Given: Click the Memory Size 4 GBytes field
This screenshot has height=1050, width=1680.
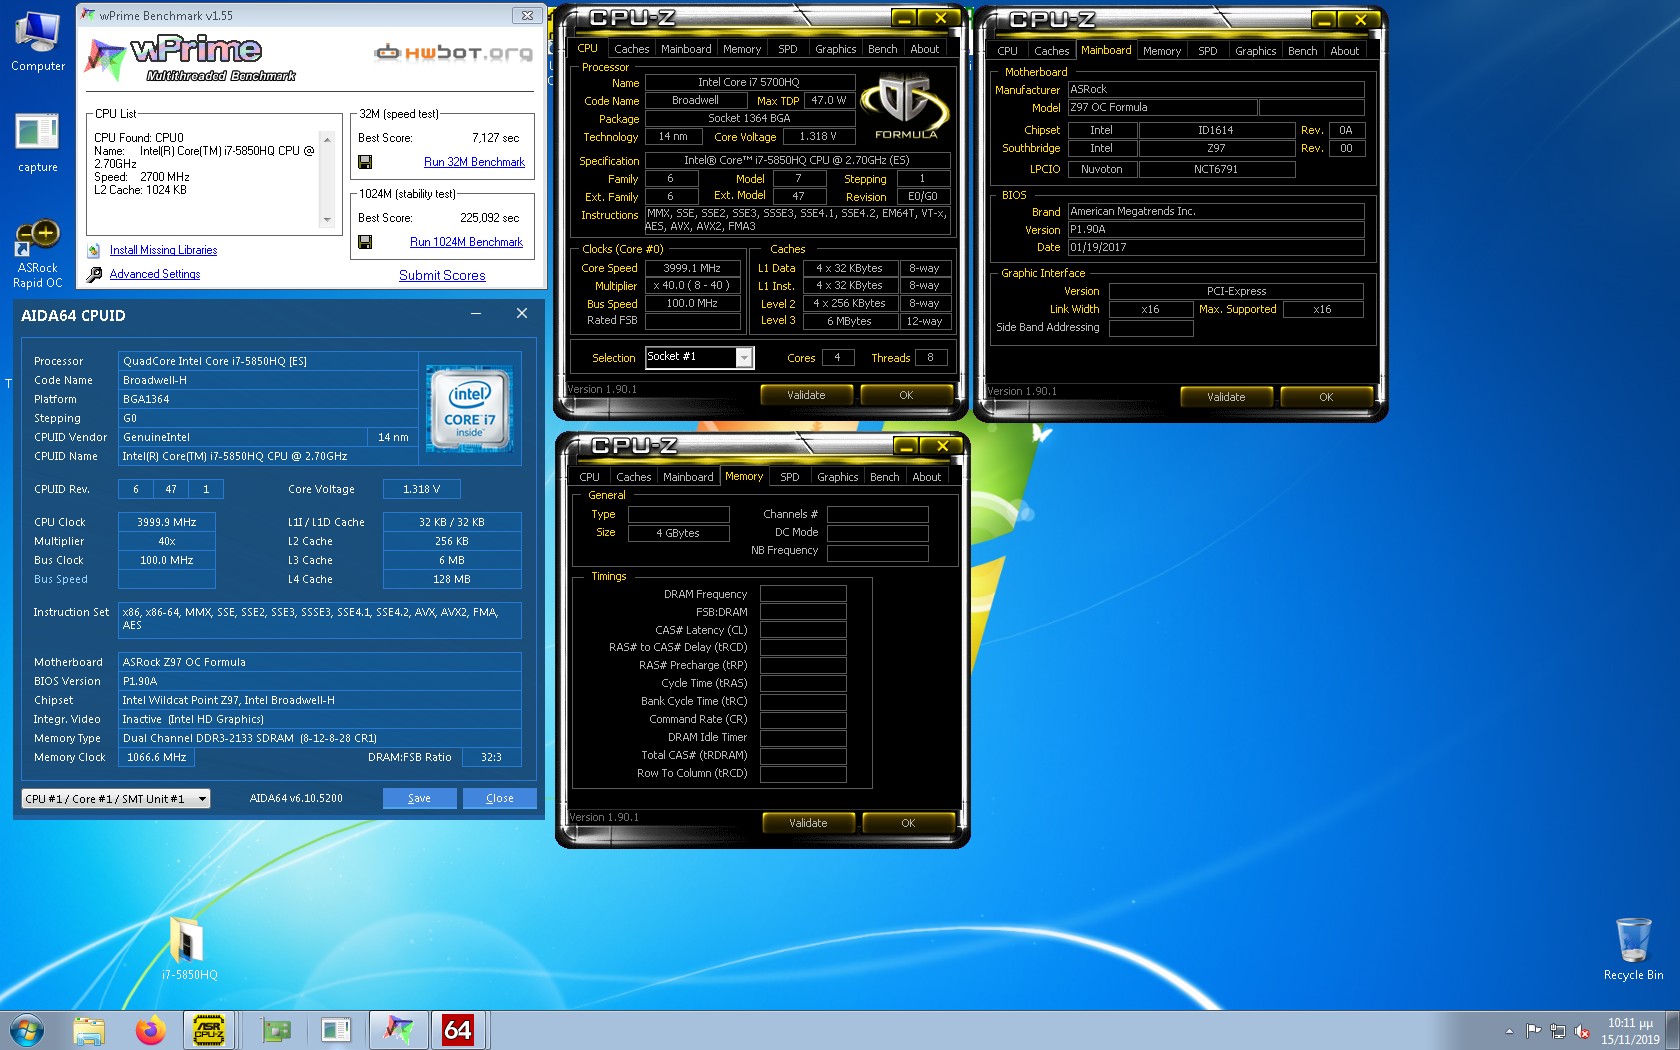Looking at the screenshot, I should click(678, 533).
